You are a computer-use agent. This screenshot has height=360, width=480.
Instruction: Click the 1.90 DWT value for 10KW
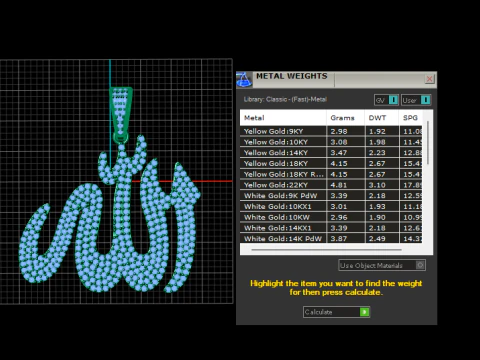(377, 217)
